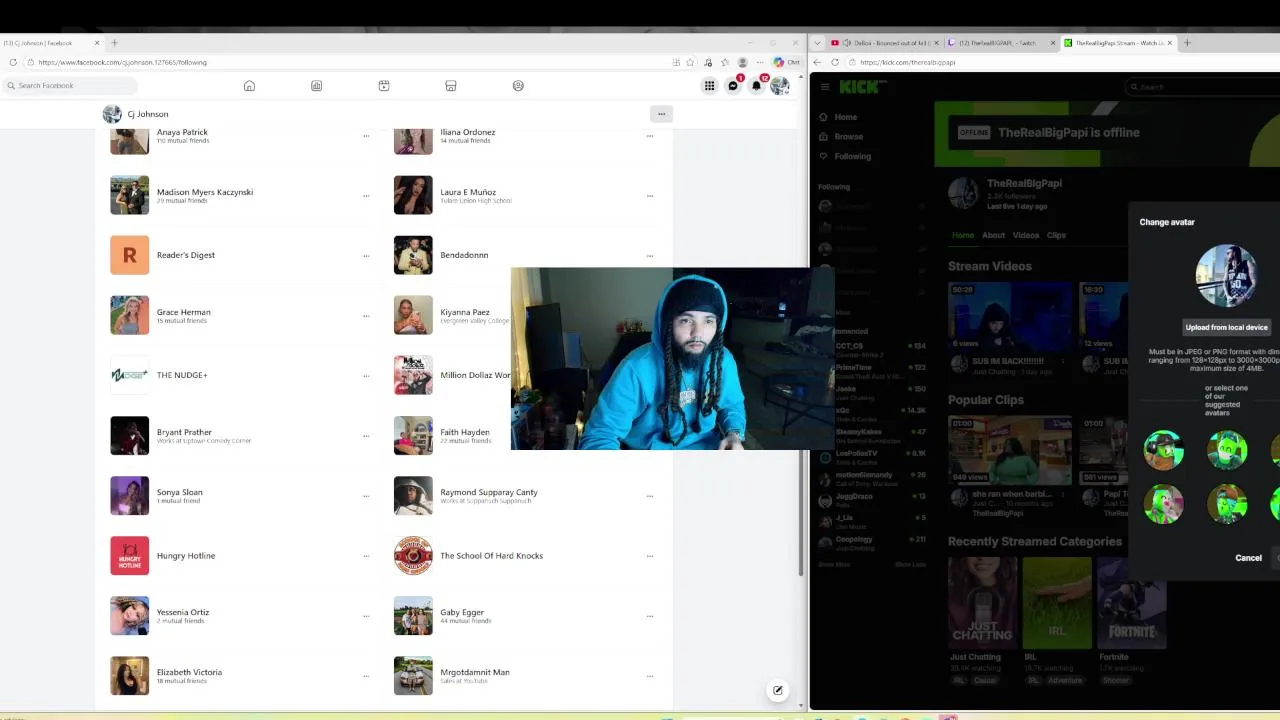The image size is (1280, 720).
Task: Open options menu for Bryant Prather
Action: point(366,436)
